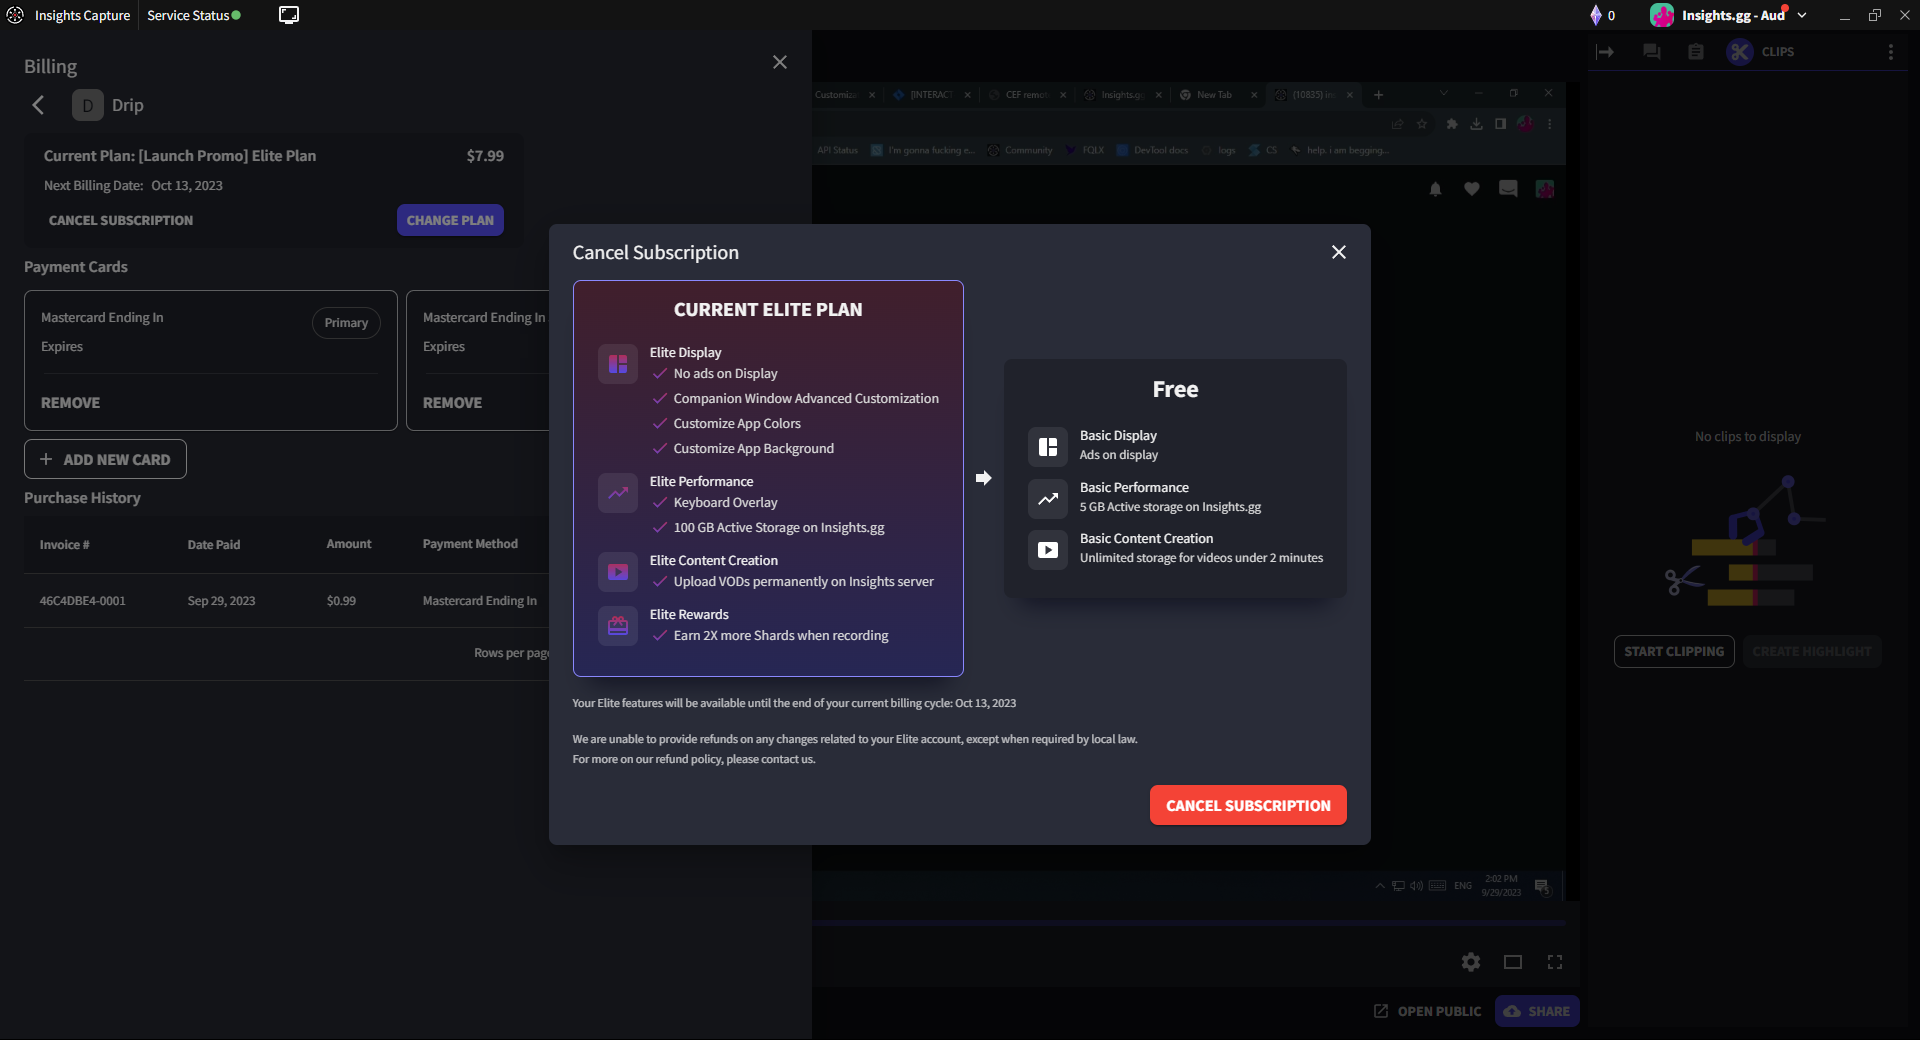Screen dimensions: 1920x1040
Task: Click the Basic Display layout icon
Action: 1048,446
